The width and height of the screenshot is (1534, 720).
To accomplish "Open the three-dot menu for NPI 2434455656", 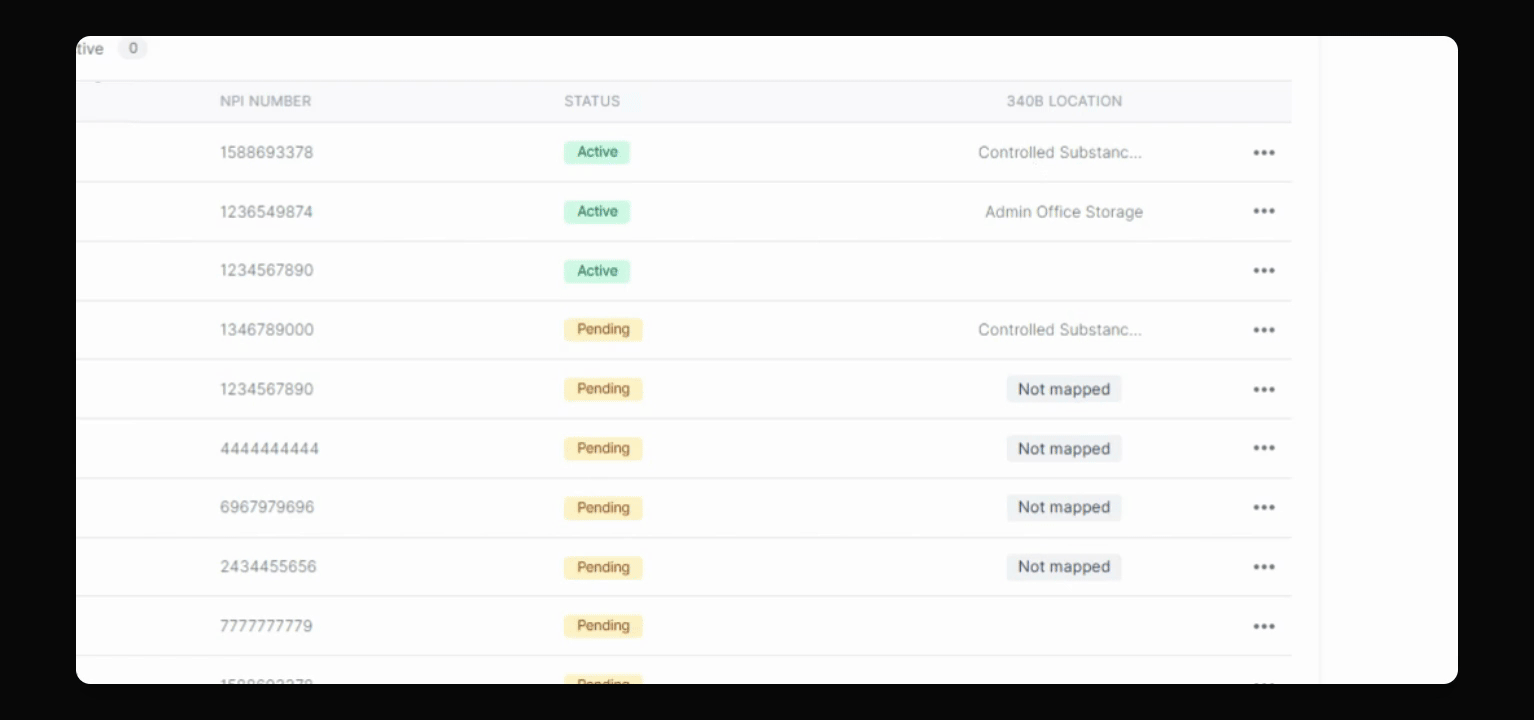I will coord(1264,567).
